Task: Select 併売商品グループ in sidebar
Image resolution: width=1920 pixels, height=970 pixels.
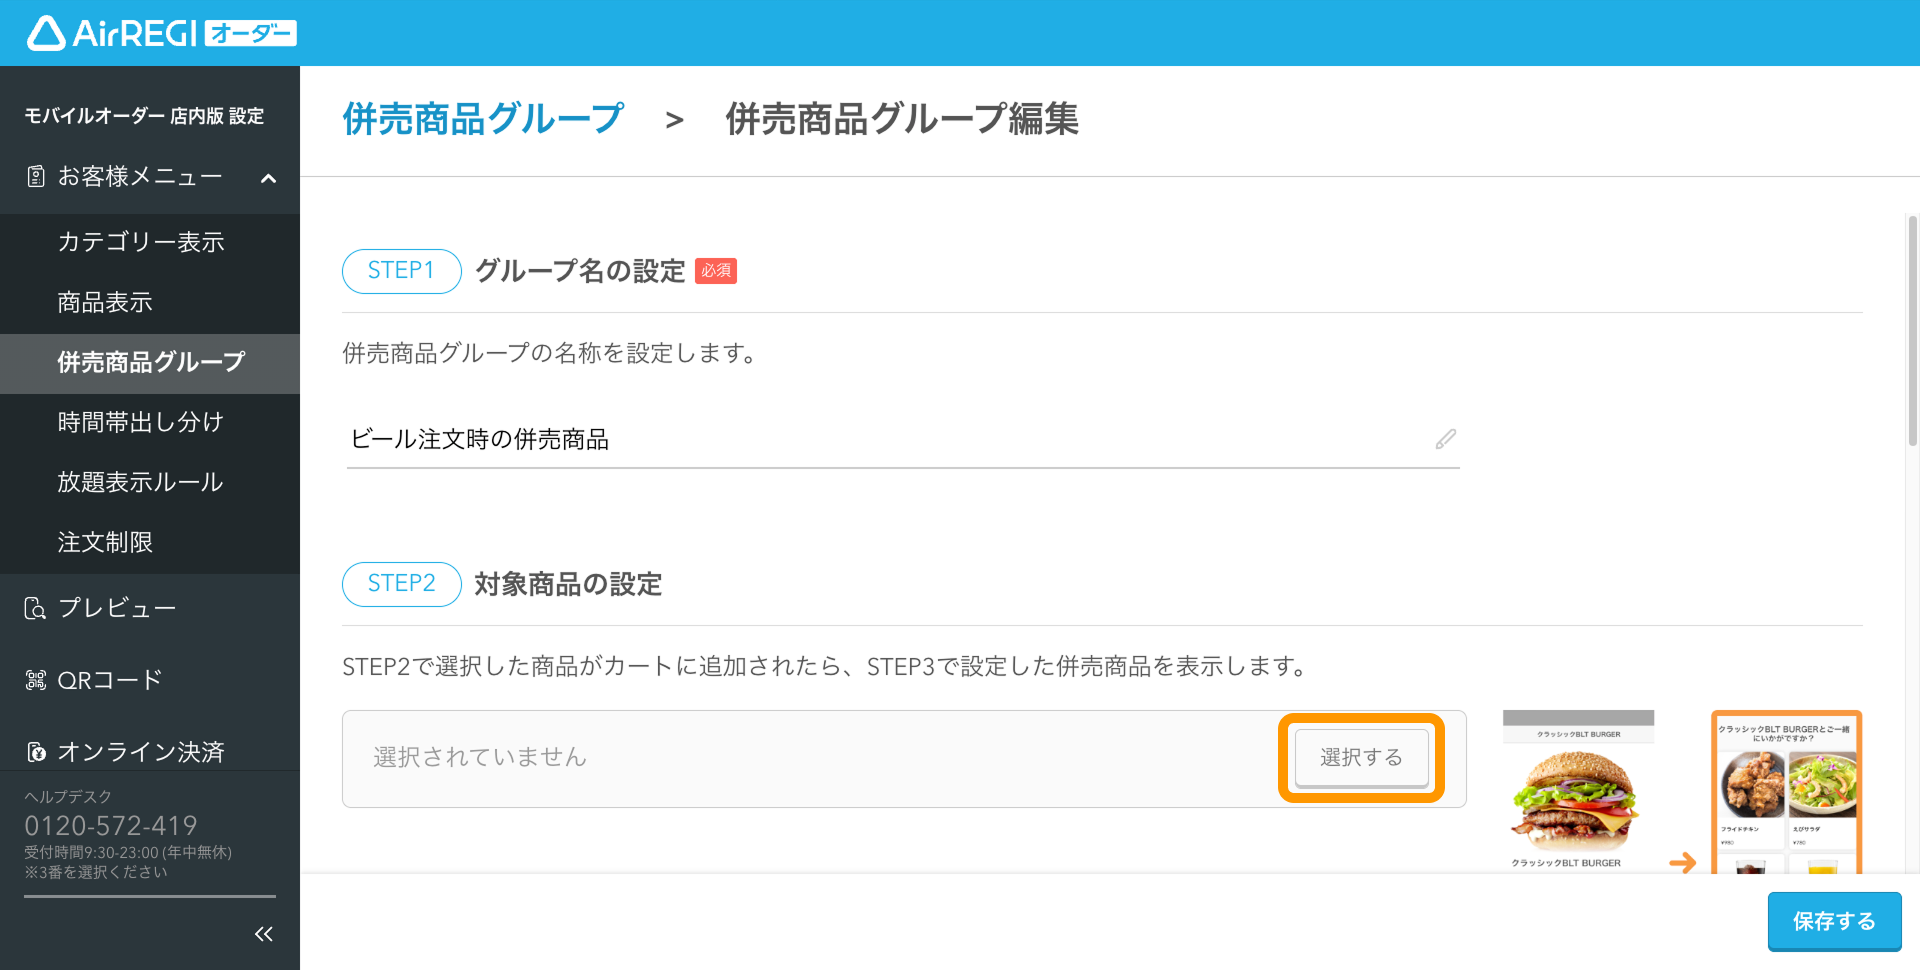Action: coord(150,362)
